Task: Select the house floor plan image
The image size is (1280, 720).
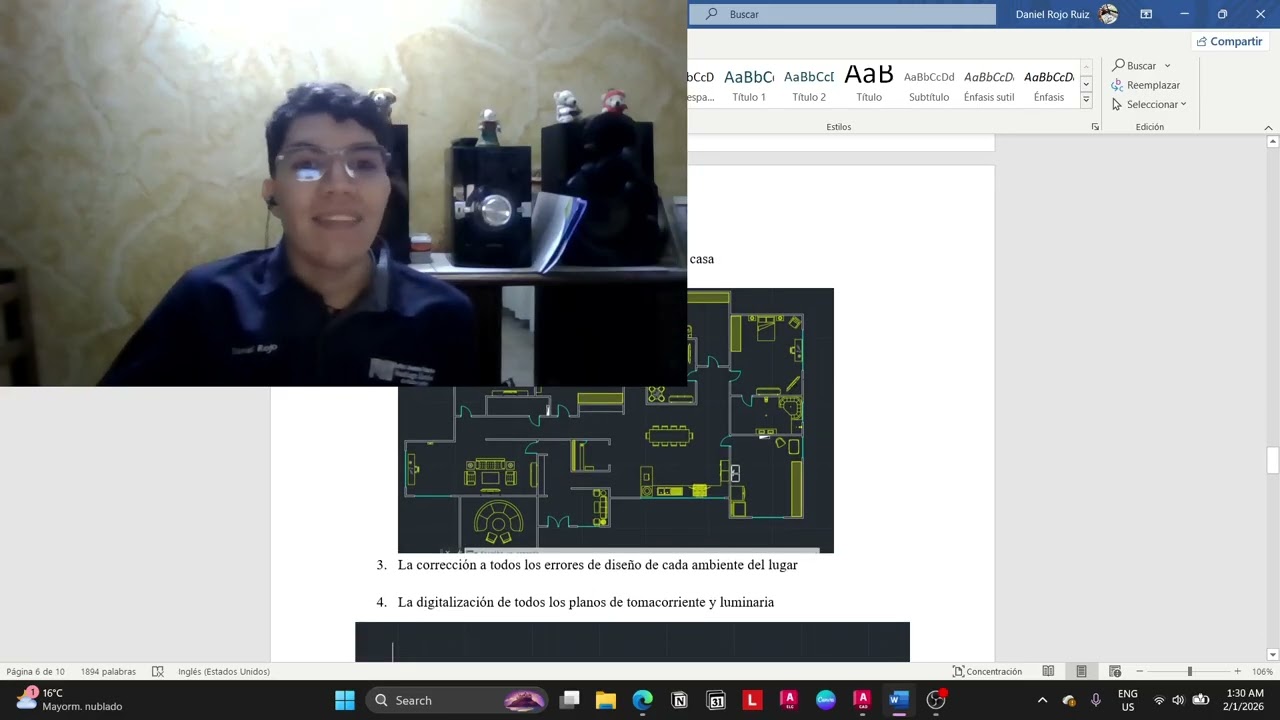Action: (615, 470)
